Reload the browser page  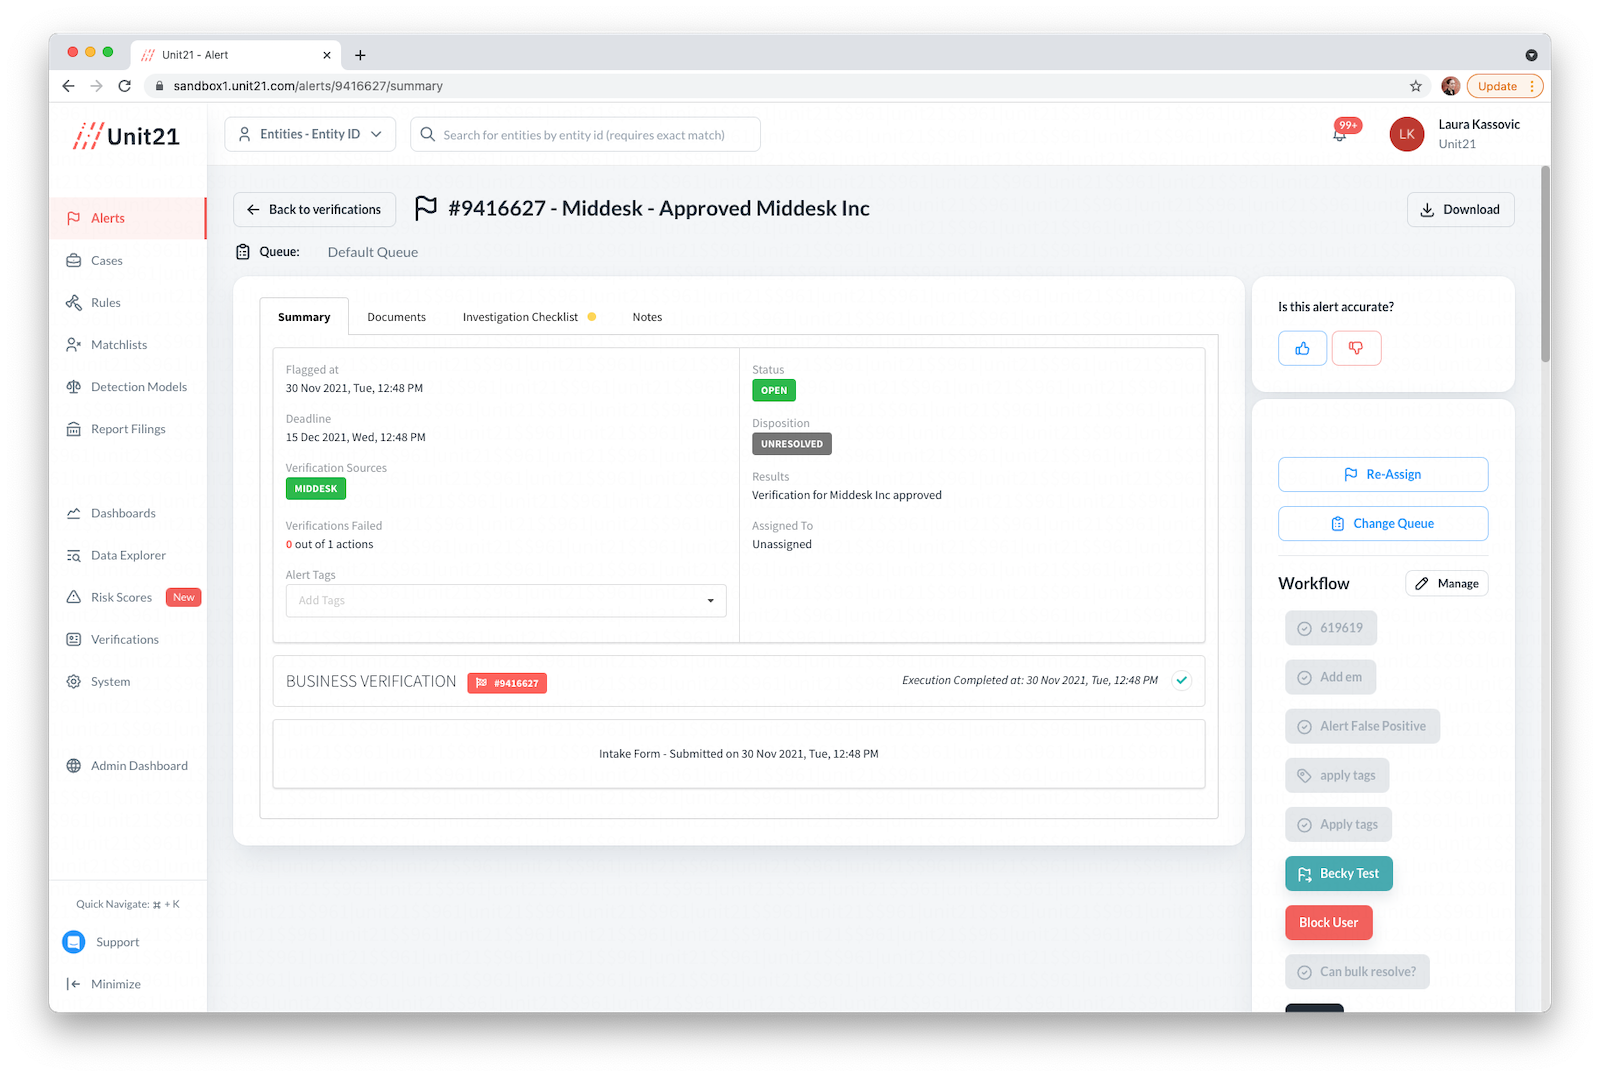coord(125,86)
